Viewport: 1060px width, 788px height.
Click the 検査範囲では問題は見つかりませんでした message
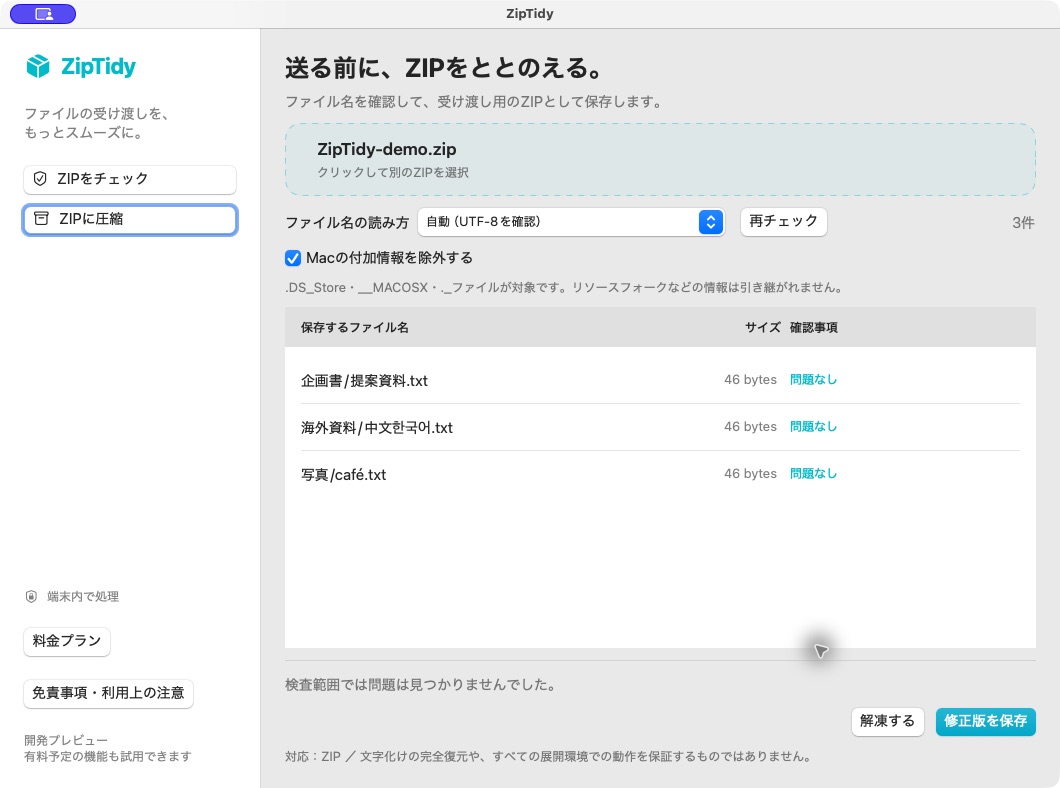tap(420, 685)
